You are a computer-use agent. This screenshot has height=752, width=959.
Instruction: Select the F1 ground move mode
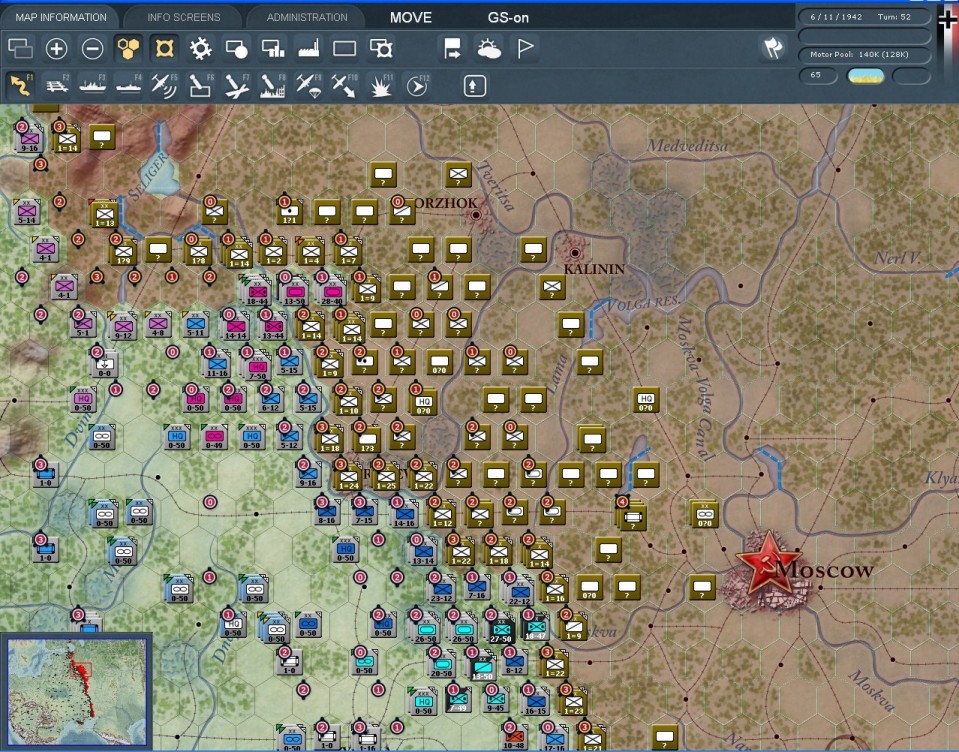coord(20,86)
